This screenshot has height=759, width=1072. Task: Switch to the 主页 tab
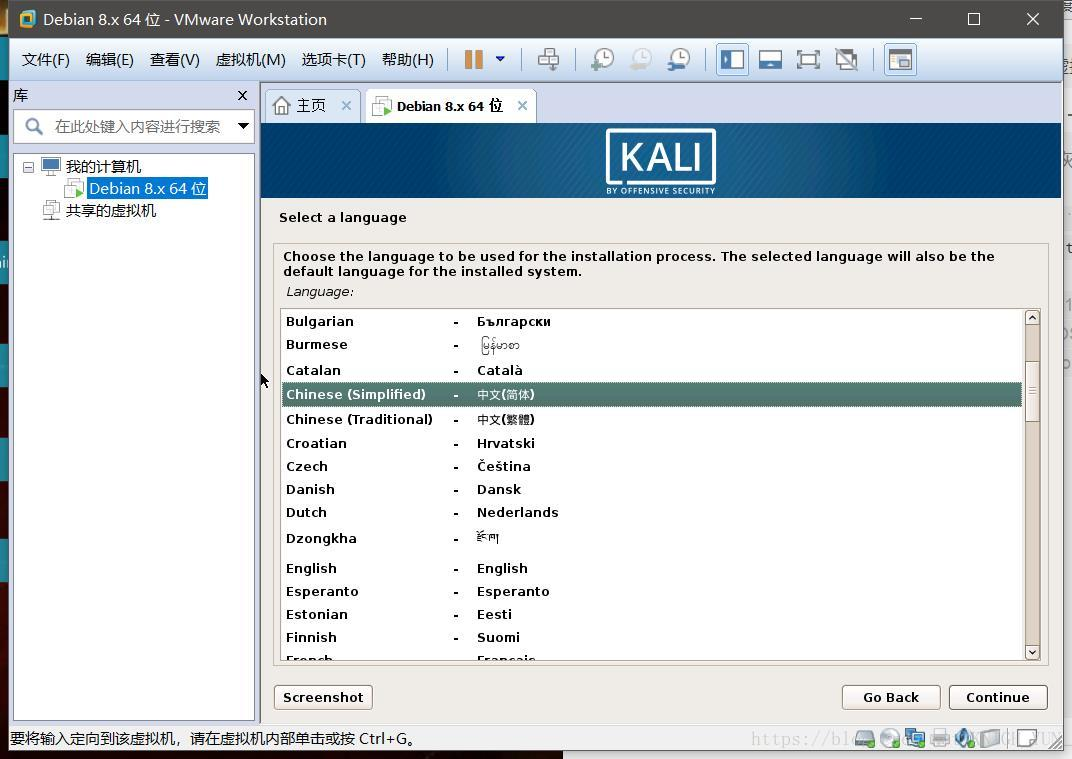pos(310,104)
